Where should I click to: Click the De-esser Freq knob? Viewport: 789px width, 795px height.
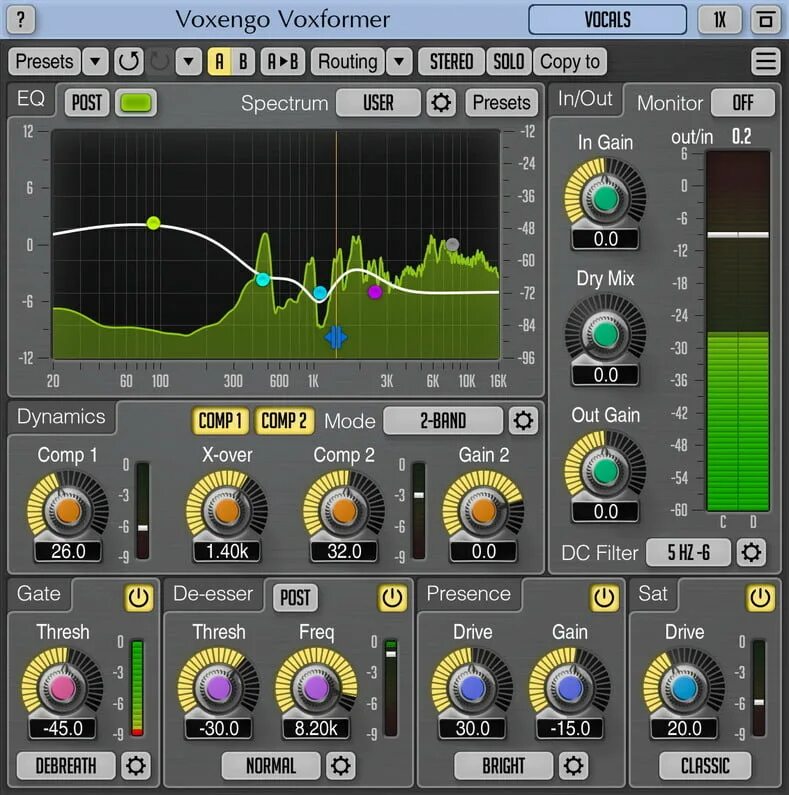click(316, 688)
